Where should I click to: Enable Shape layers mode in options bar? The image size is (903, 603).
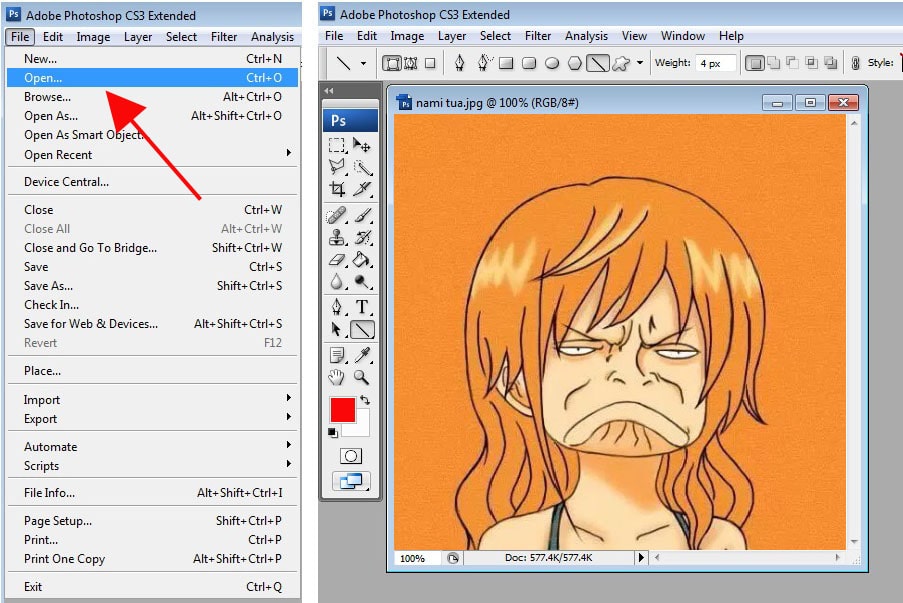(392, 63)
